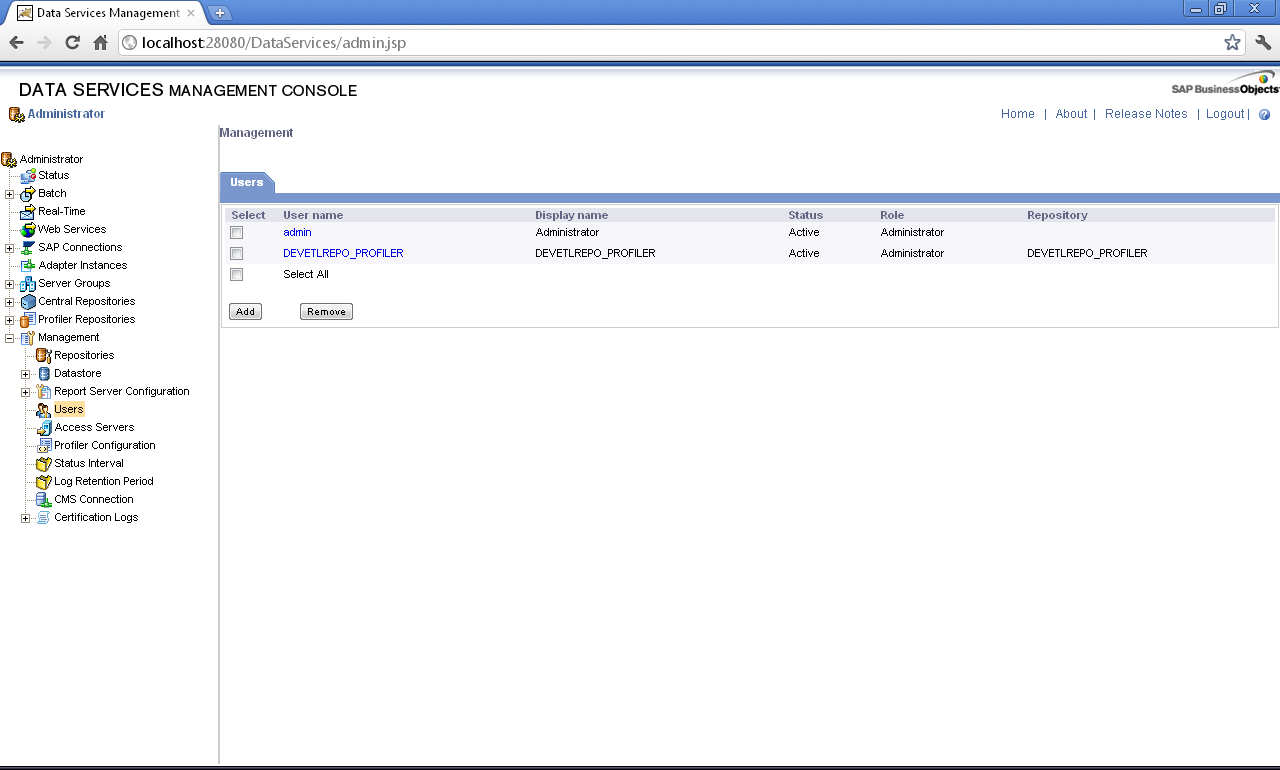Click the Remove button
The height and width of the screenshot is (770, 1280).
(326, 312)
